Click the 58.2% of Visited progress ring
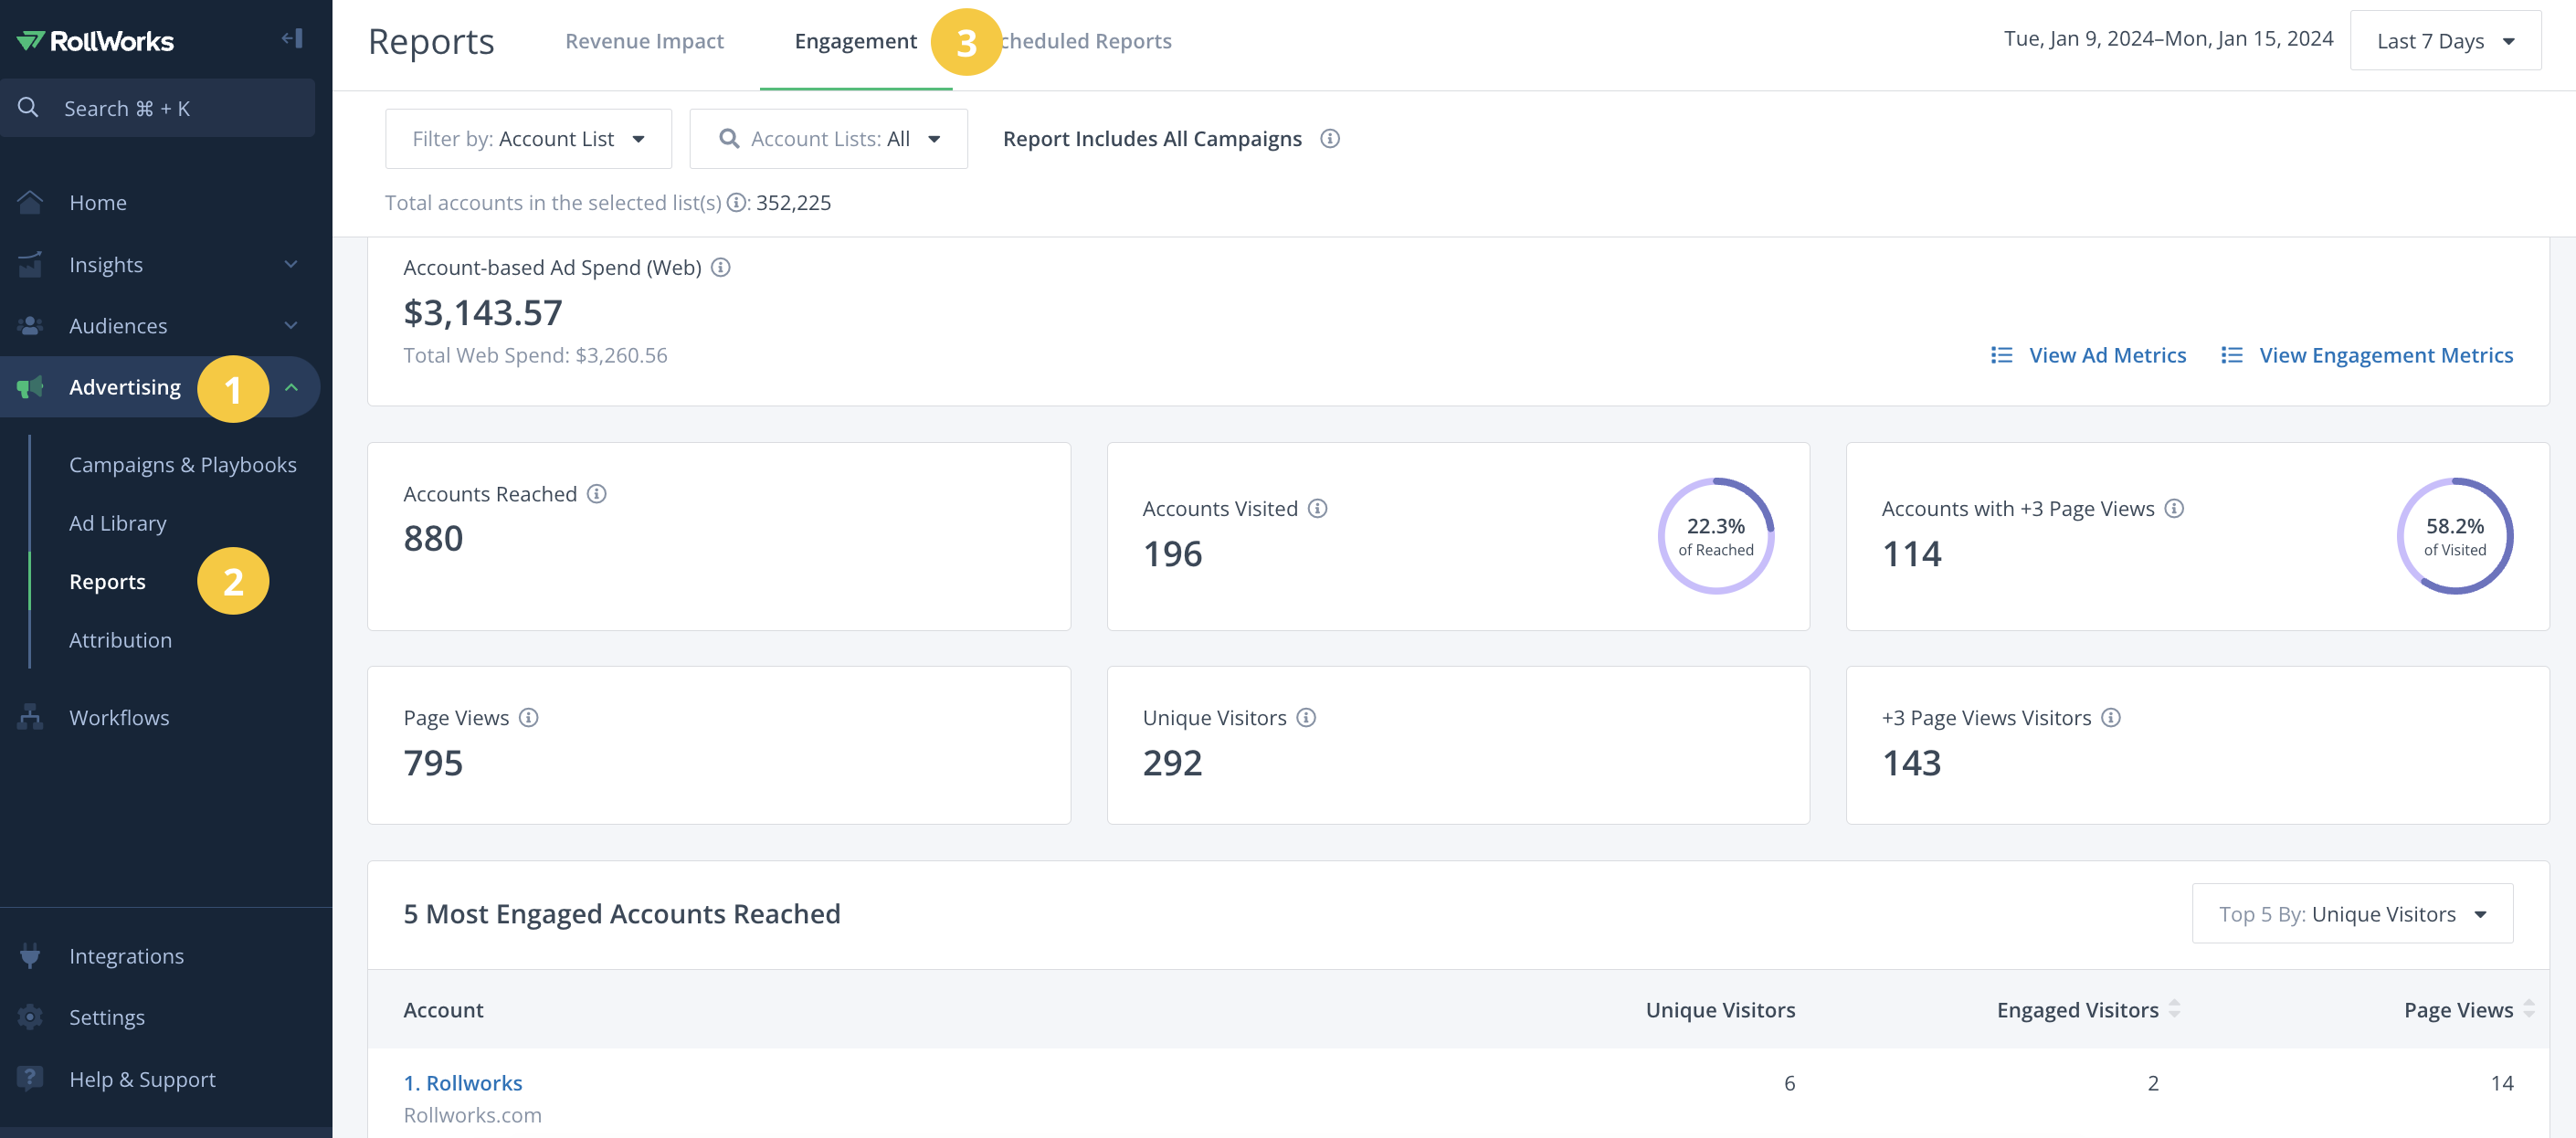The image size is (2576, 1138). 2455,536
